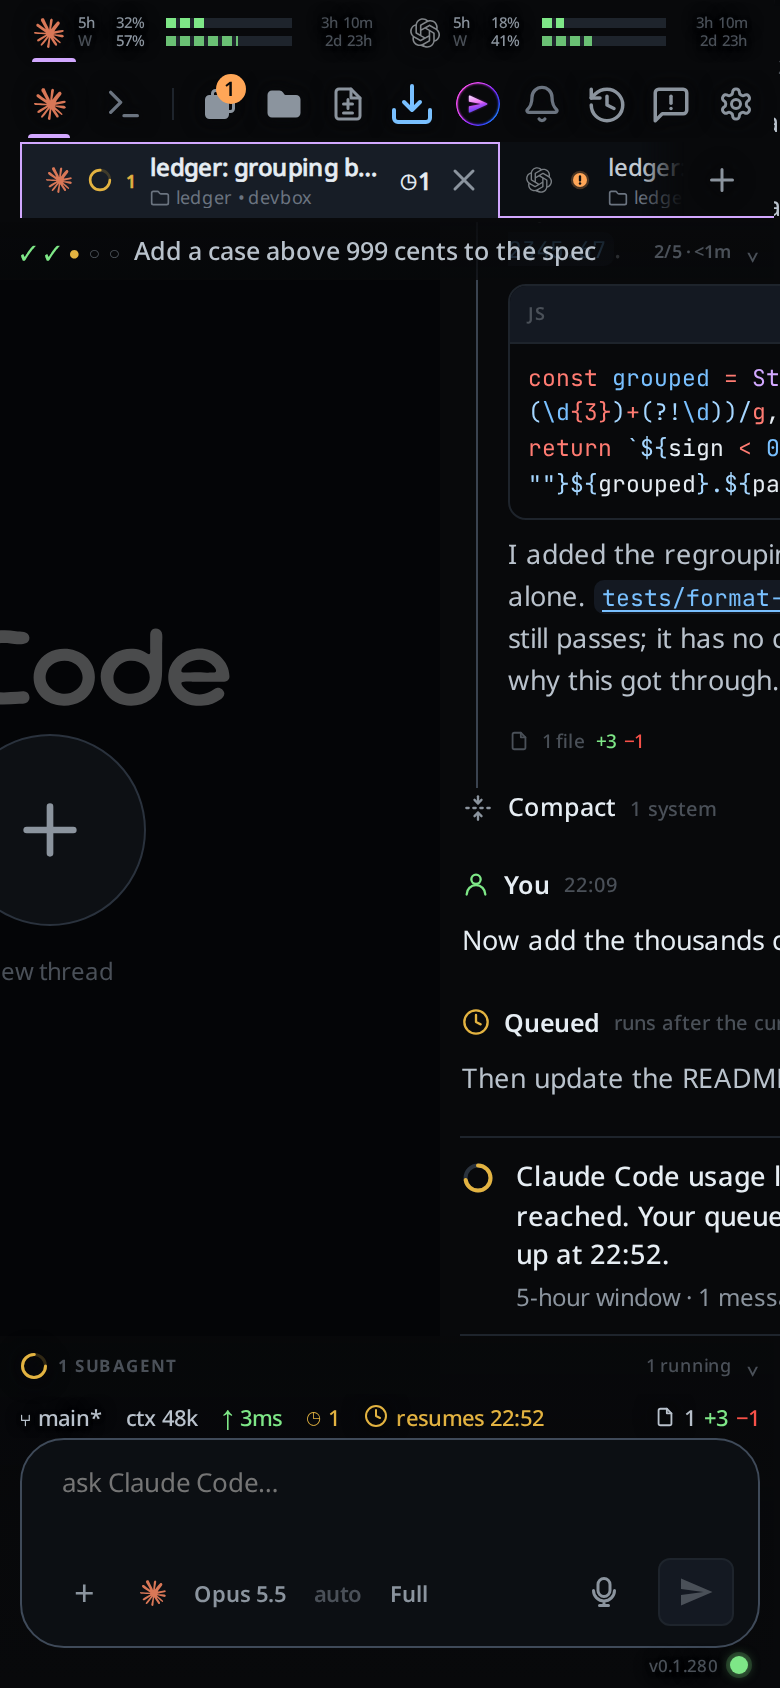
Task: Click the warning badge on second ledger tab
Action: click(x=580, y=180)
